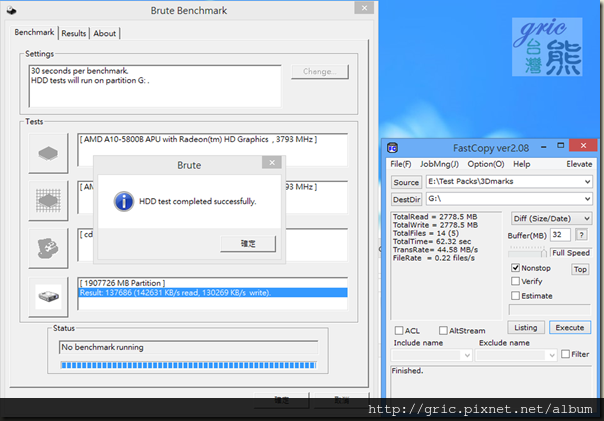Switch to the Benchmark tab

click(x=34, y=32)
